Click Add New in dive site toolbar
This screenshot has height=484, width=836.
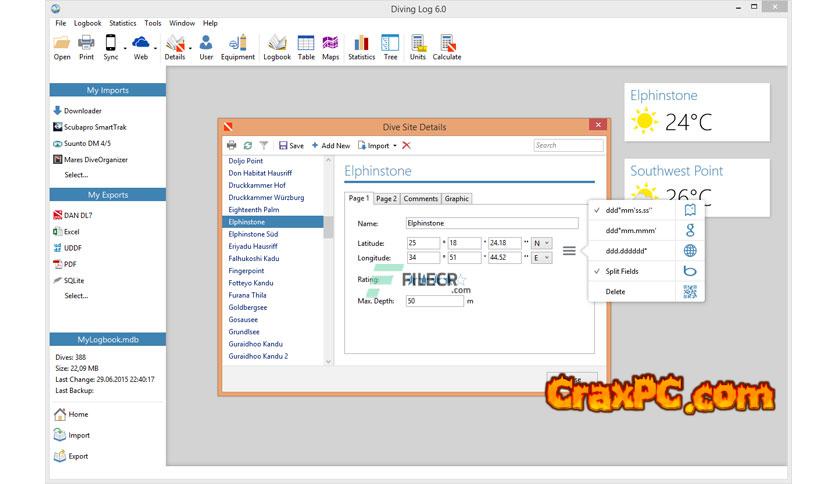pos(331,146)
